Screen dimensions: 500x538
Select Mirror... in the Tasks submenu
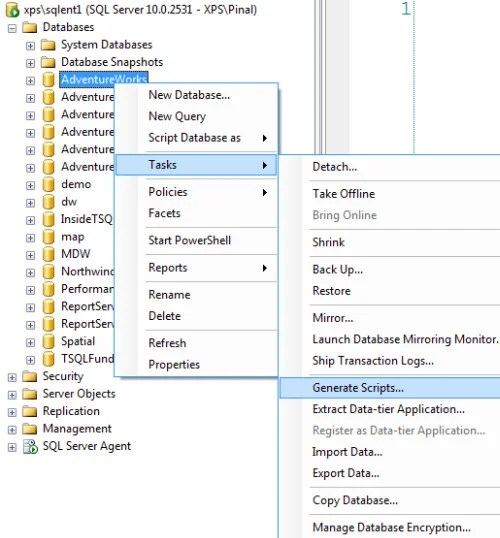coord(390,318)
